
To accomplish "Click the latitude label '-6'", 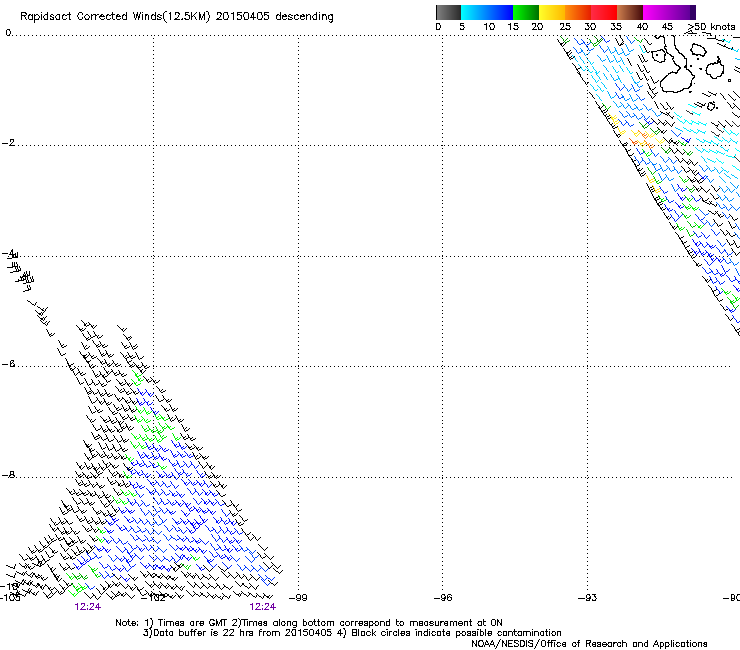I will (8, 363).
